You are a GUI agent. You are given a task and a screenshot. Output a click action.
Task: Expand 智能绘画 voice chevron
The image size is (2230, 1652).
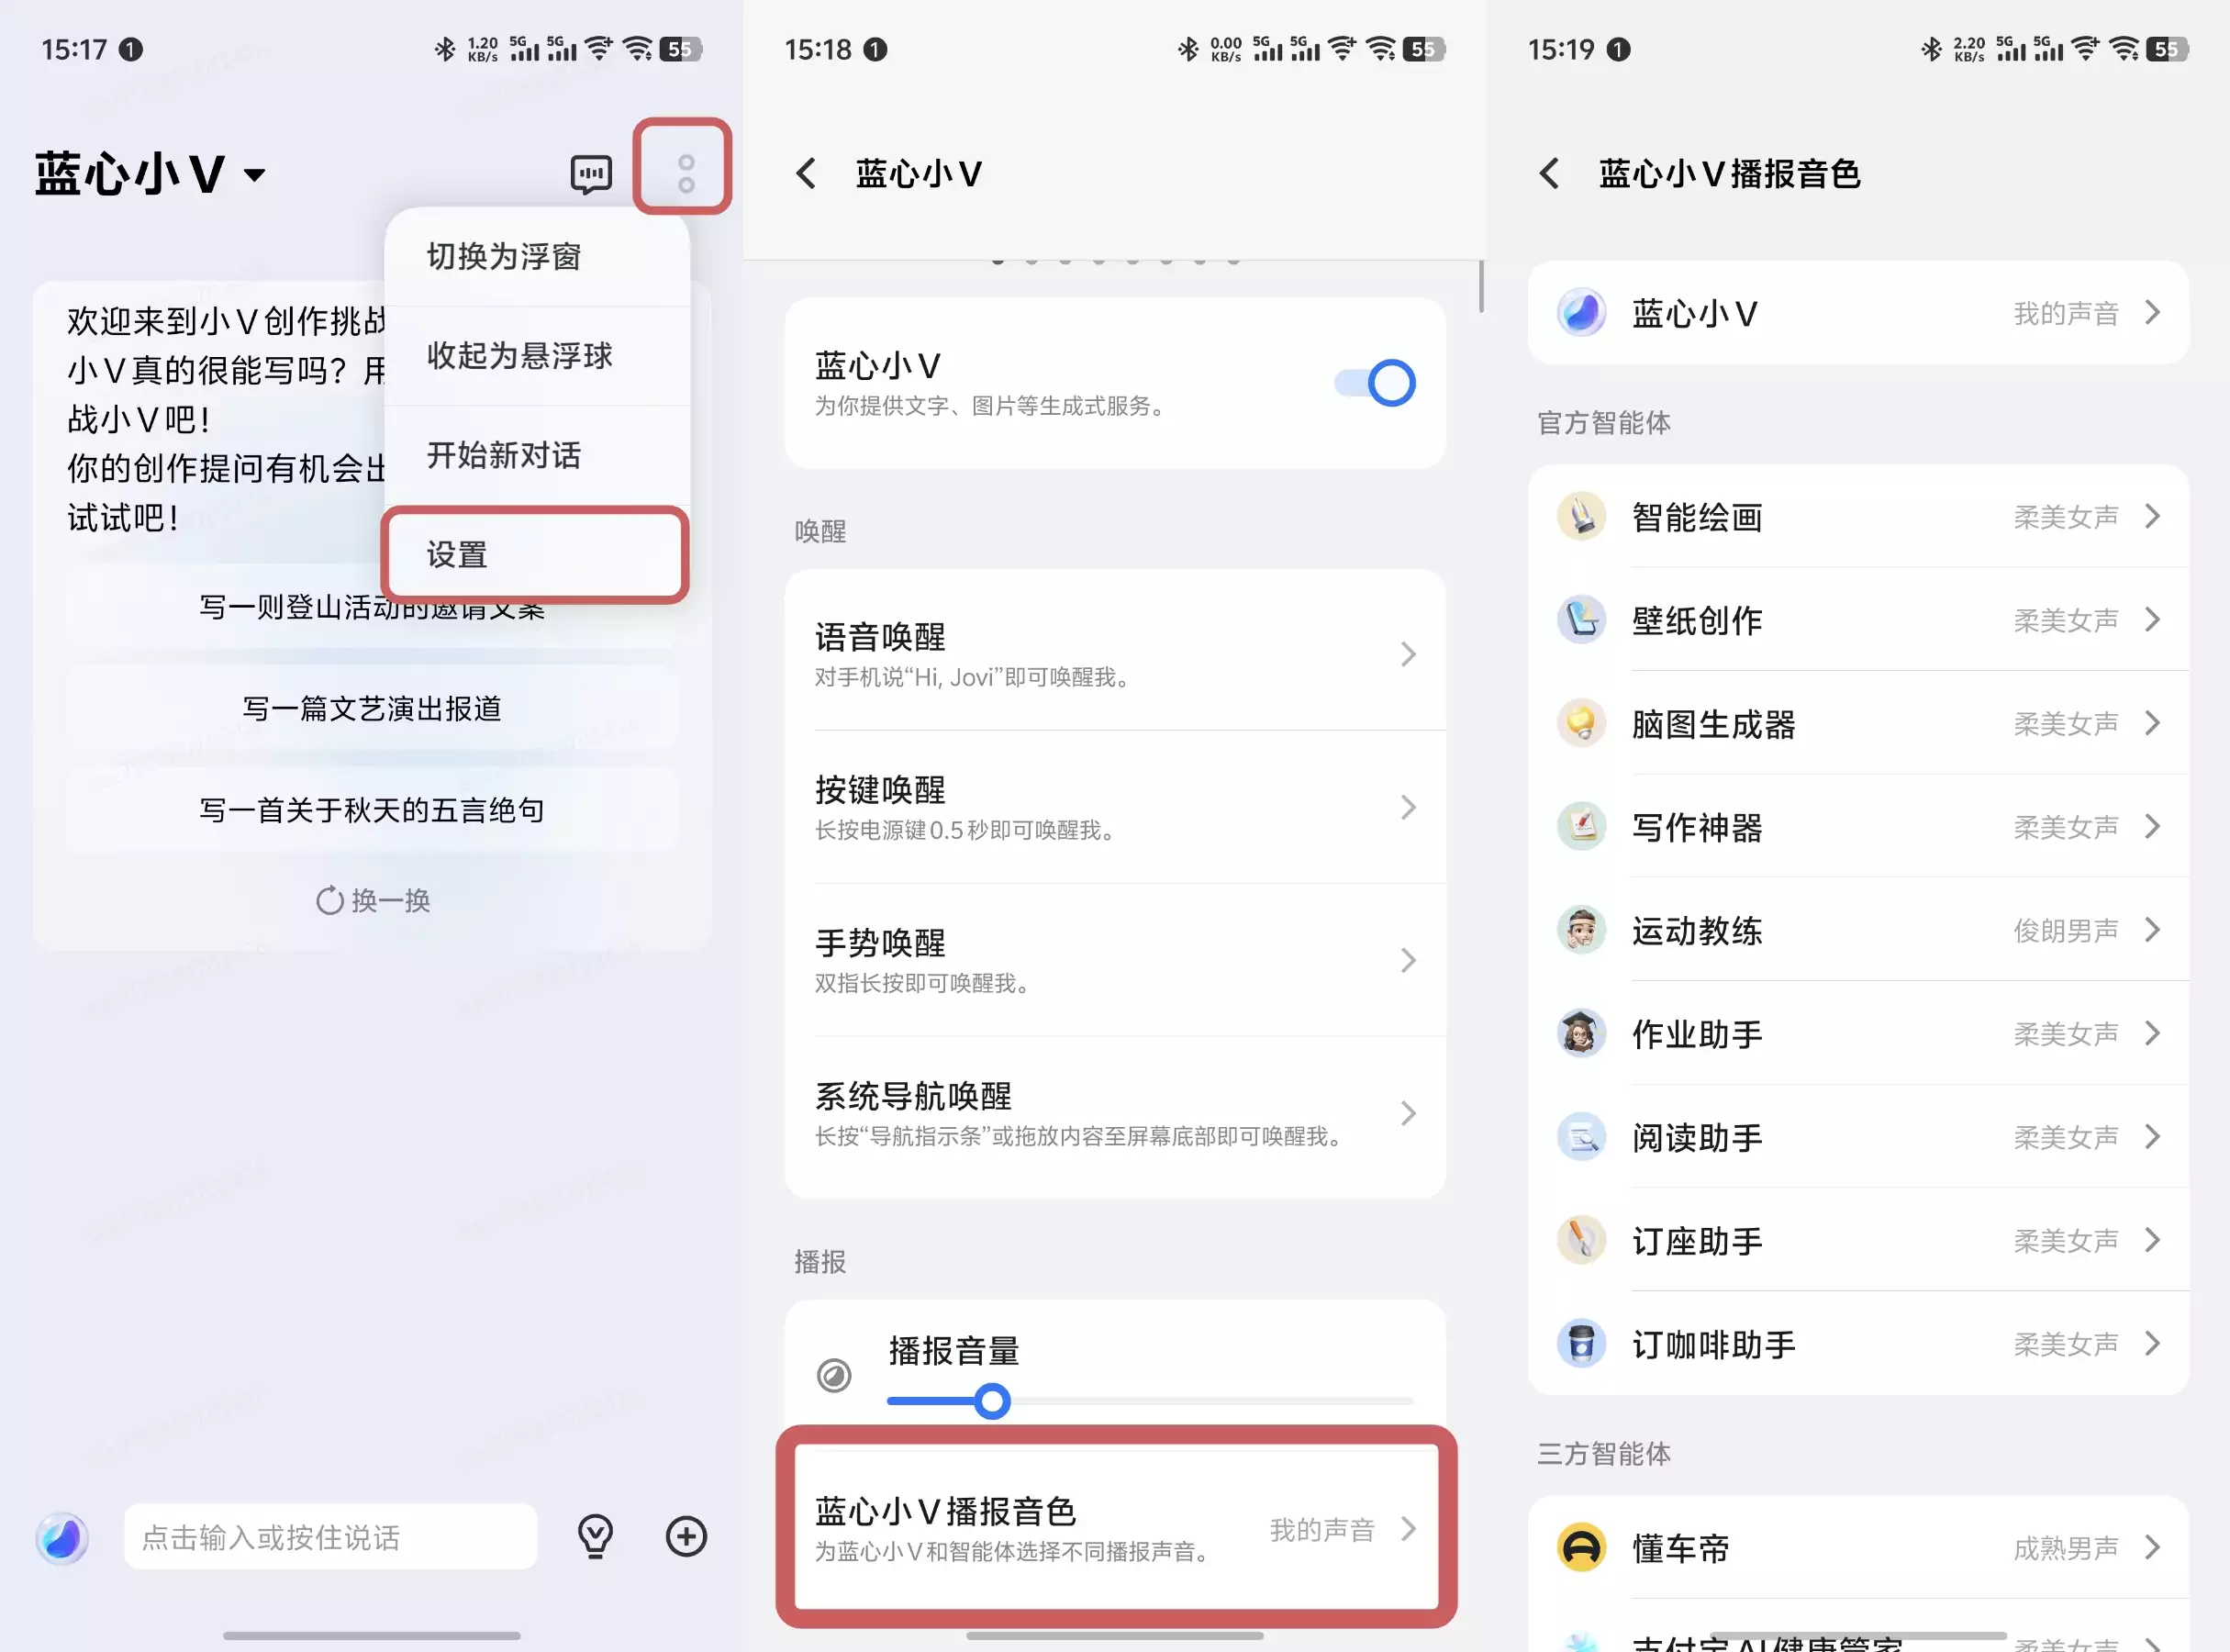pyautogui.click(x=2153, y=517)
